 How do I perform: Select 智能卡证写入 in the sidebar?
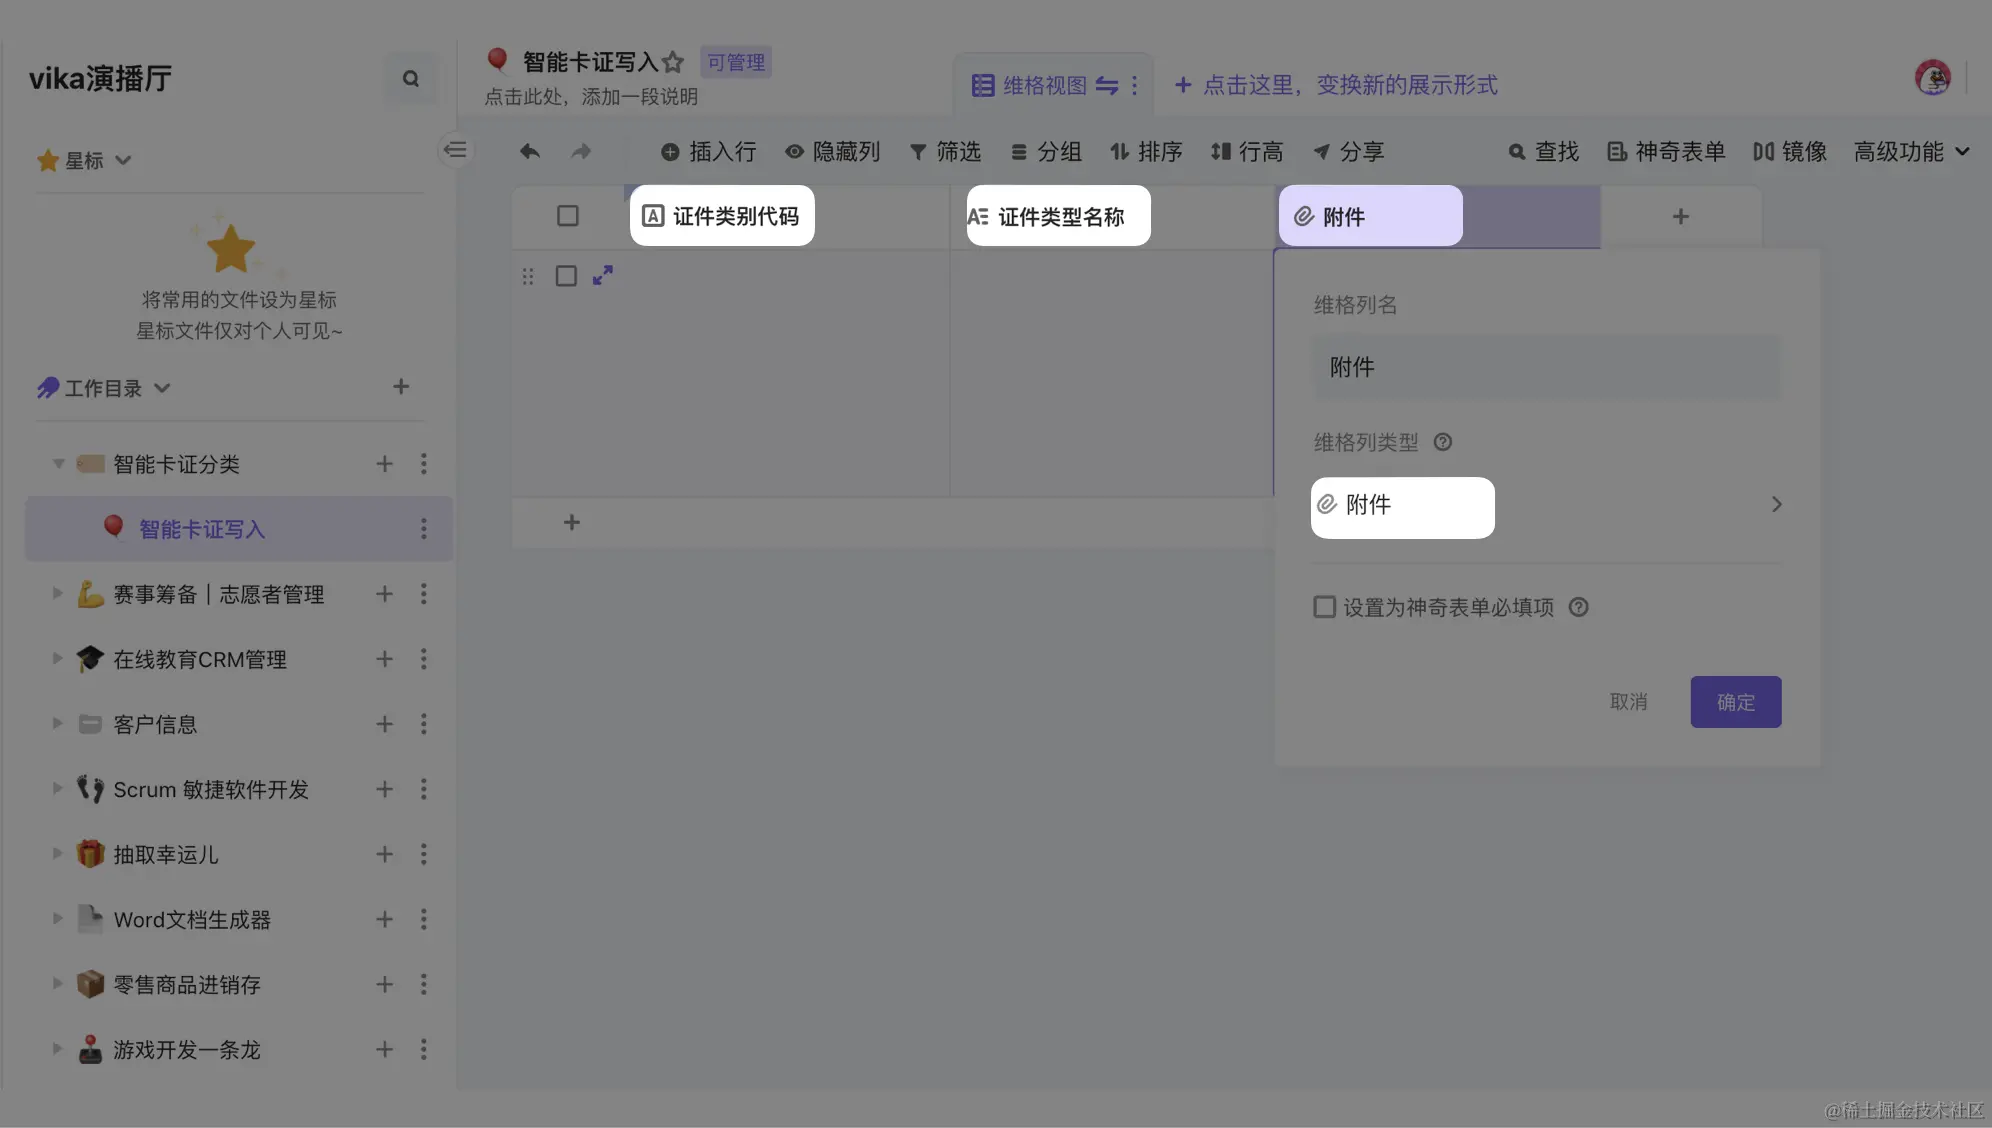click(201, 529)
